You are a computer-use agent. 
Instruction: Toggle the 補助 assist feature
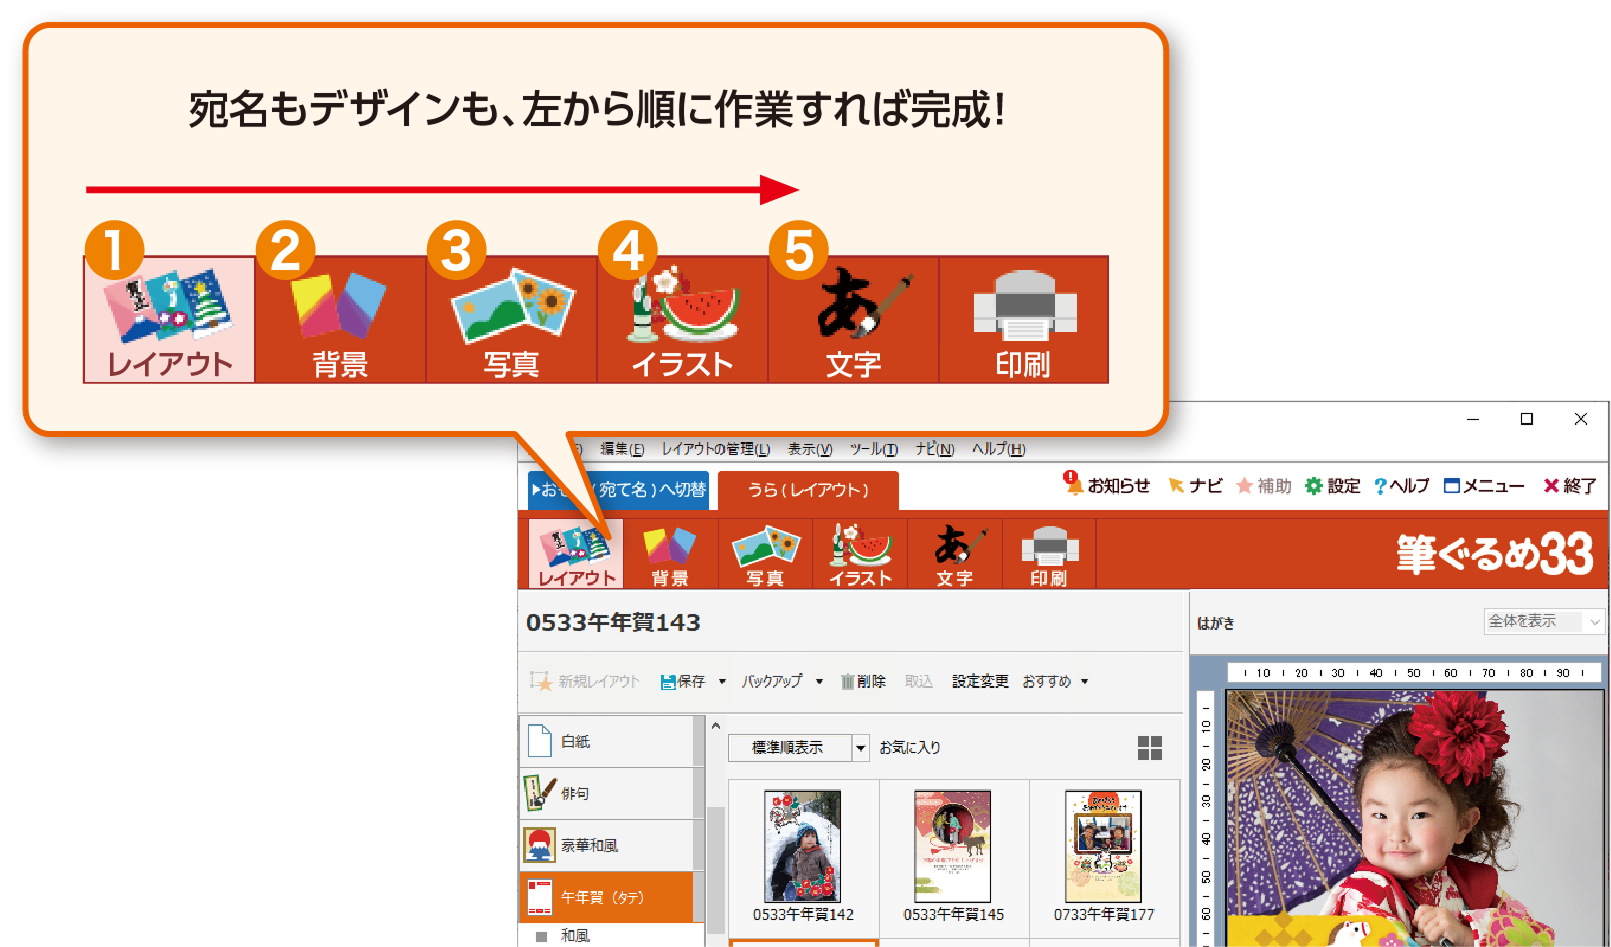tap(1262, 486)
